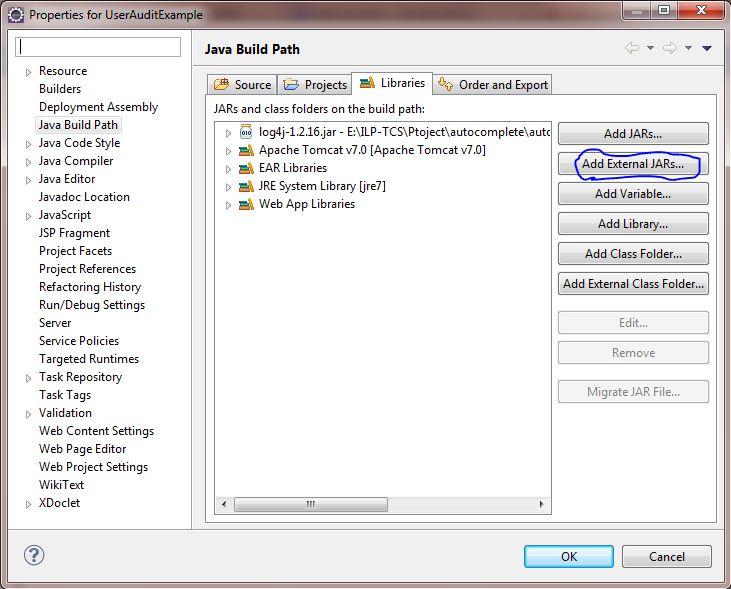The height and width of the screenshot is (589, 731).
Task: Select Project References in the tree
Action: (88, 269)
